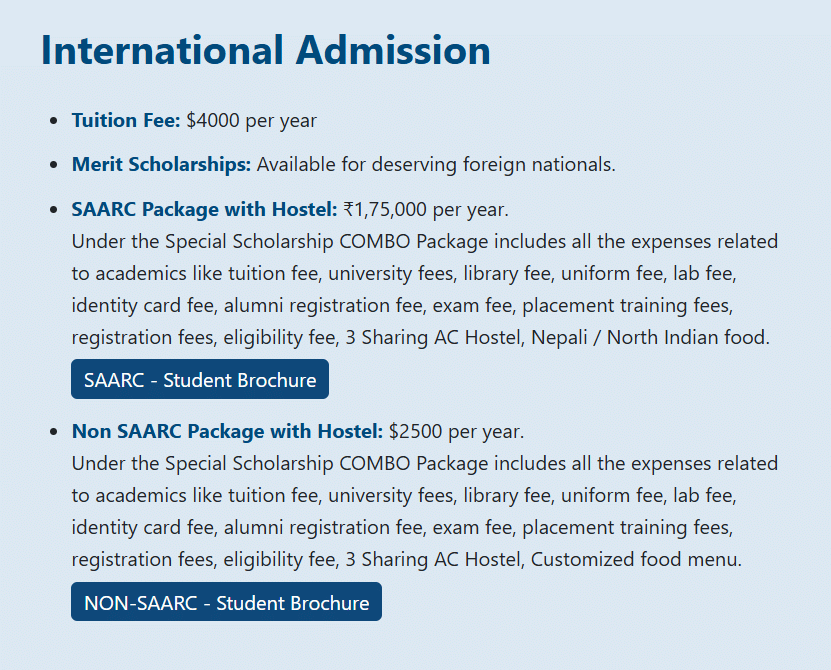
Task: Click the Tuition Fee label
Action: point(125,121)
